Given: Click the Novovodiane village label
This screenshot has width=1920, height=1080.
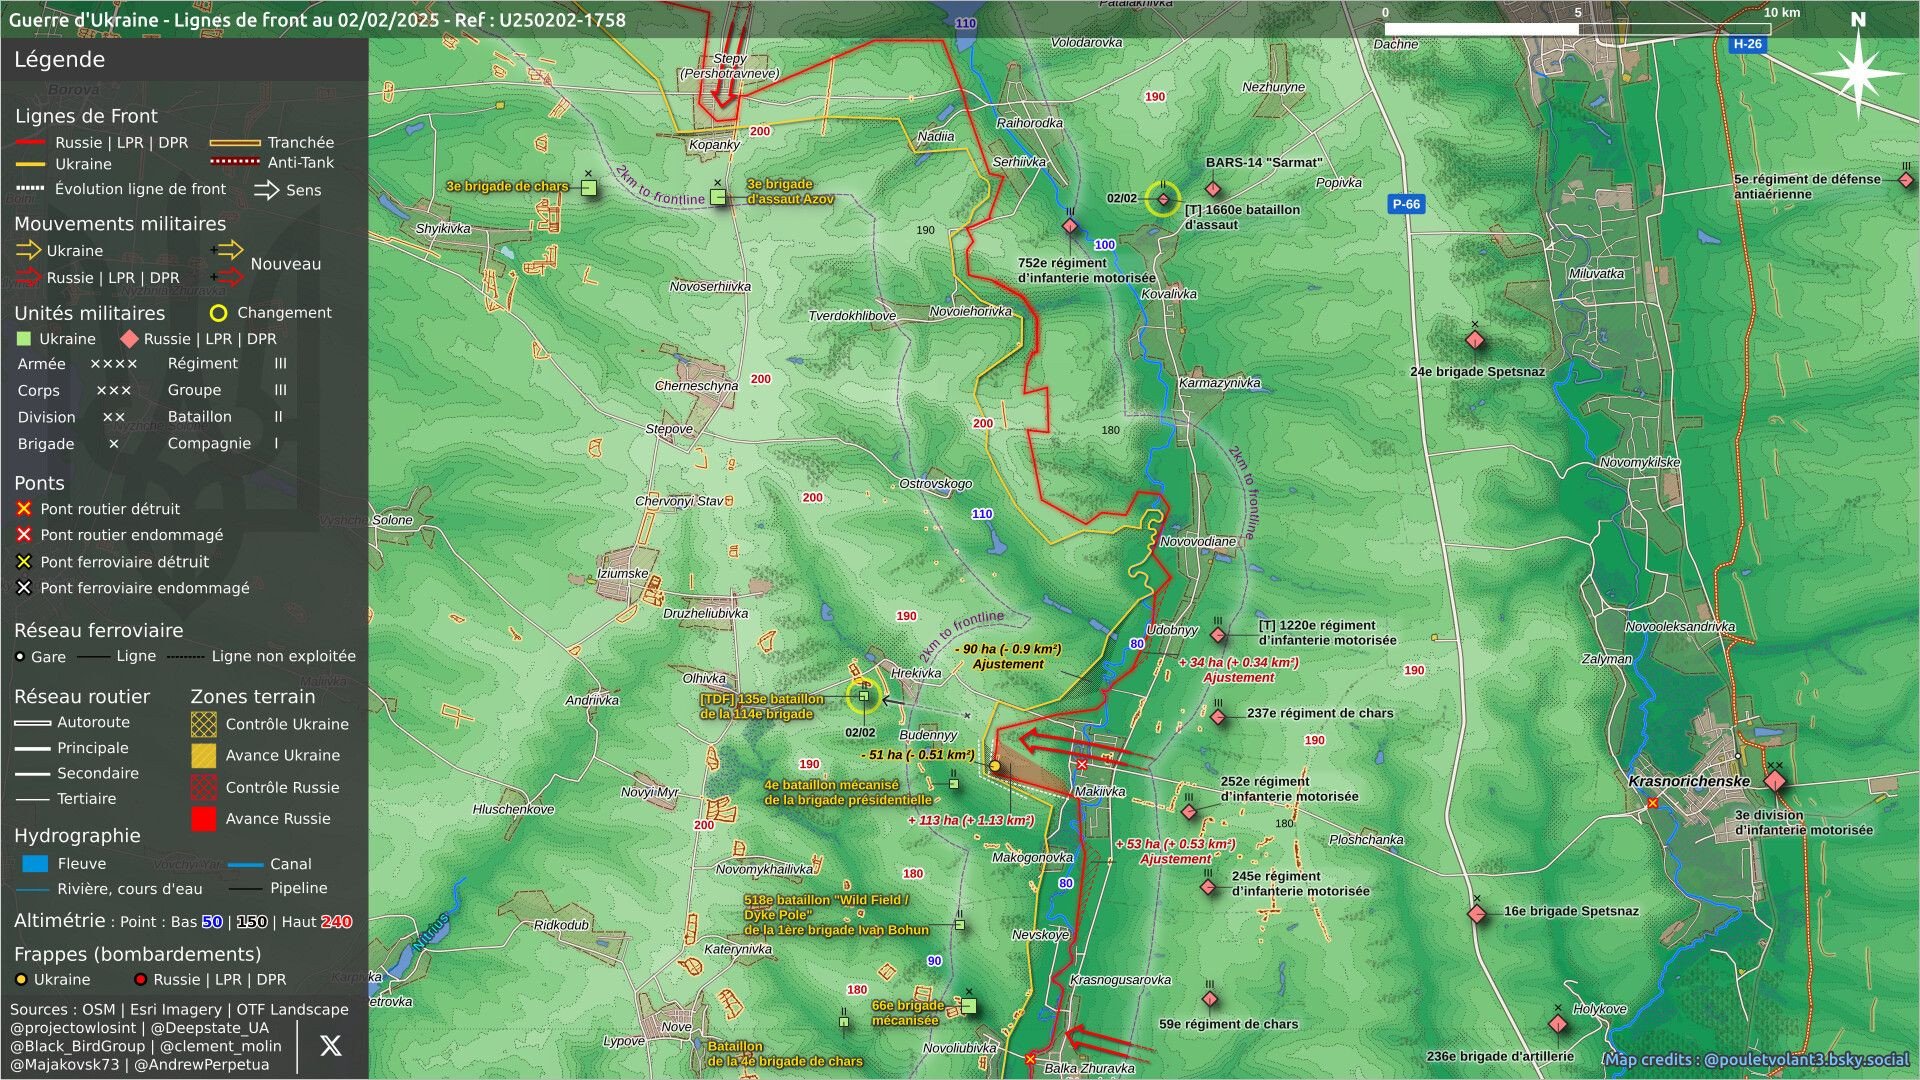Looking at the screenshot, I should pos(1198,541).
